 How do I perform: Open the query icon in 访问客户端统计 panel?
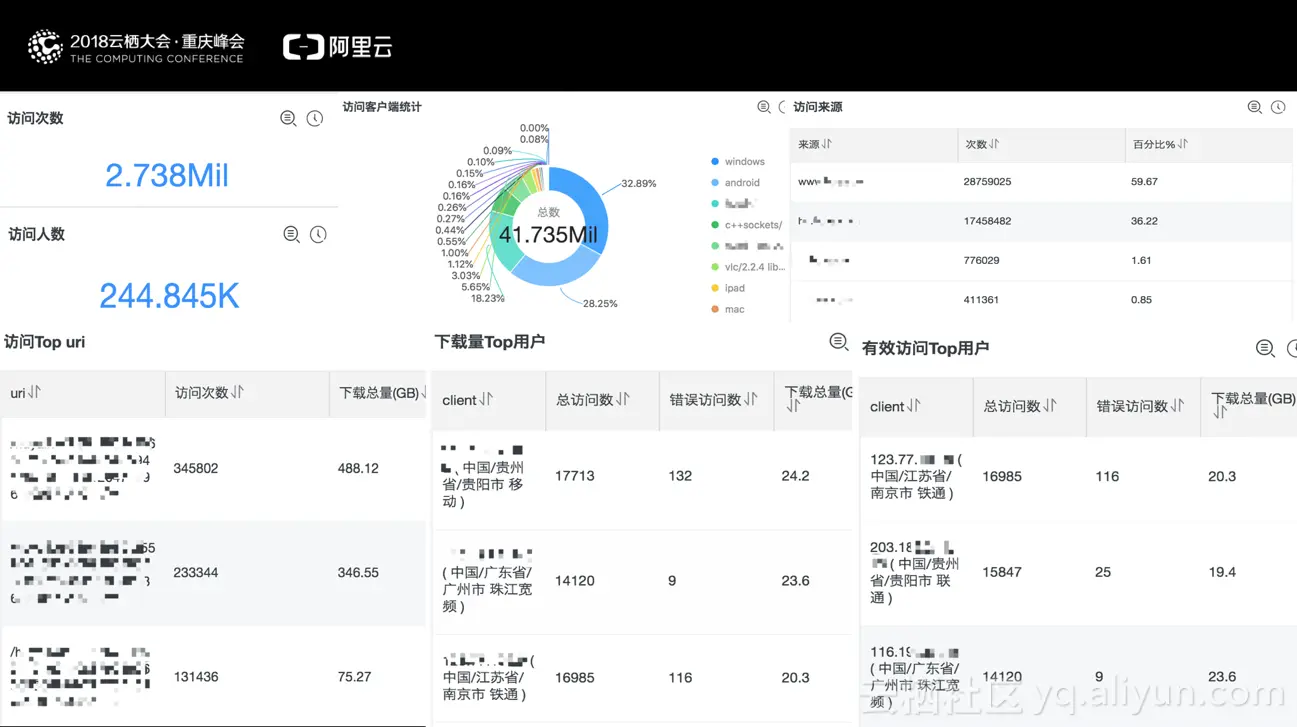[x=764, y=107]
